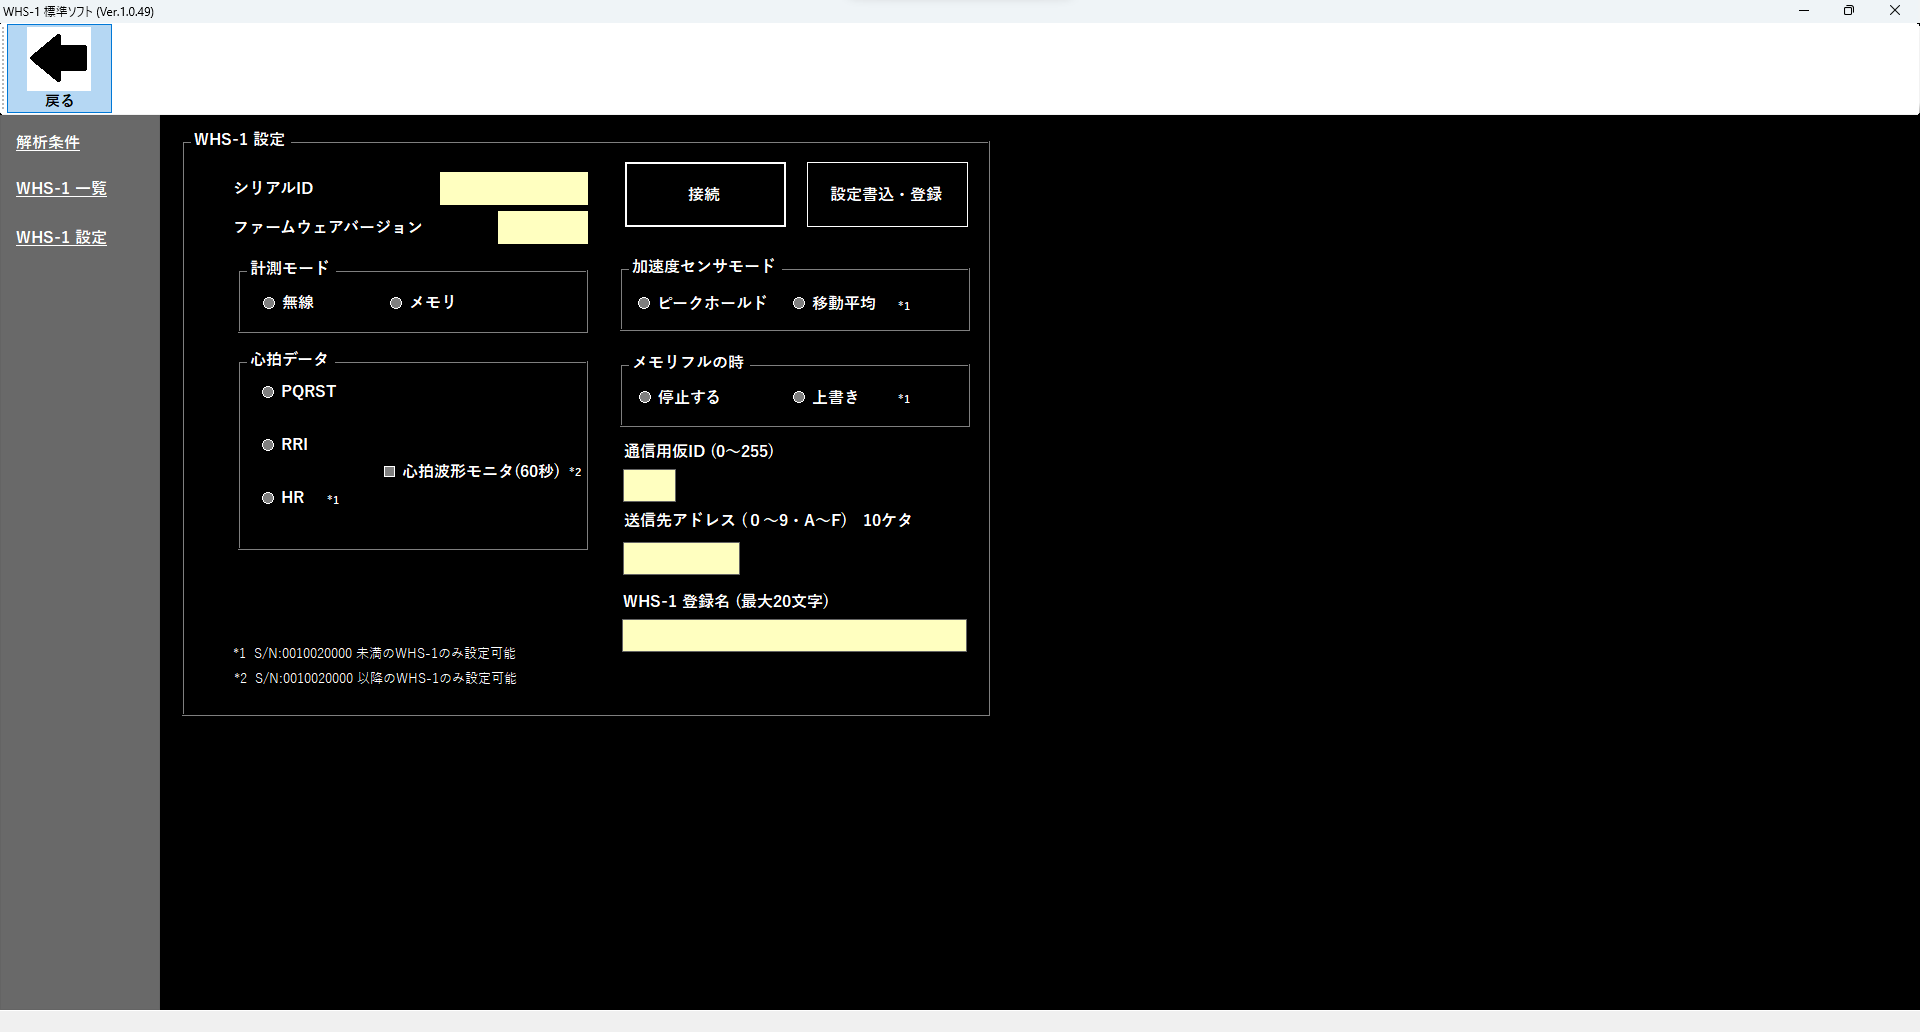Open WHS-1 設定 sidebar link

click(x=61, y=238)
